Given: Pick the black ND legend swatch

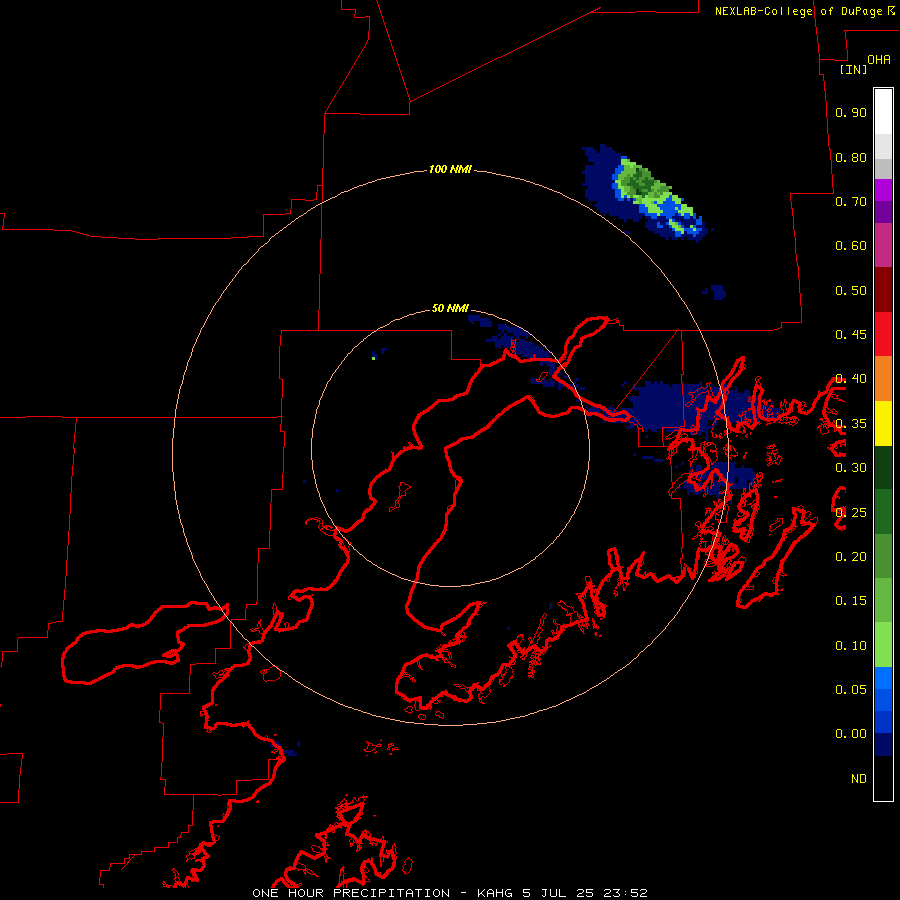Looking at the screenshot, I should click(883, 778).
